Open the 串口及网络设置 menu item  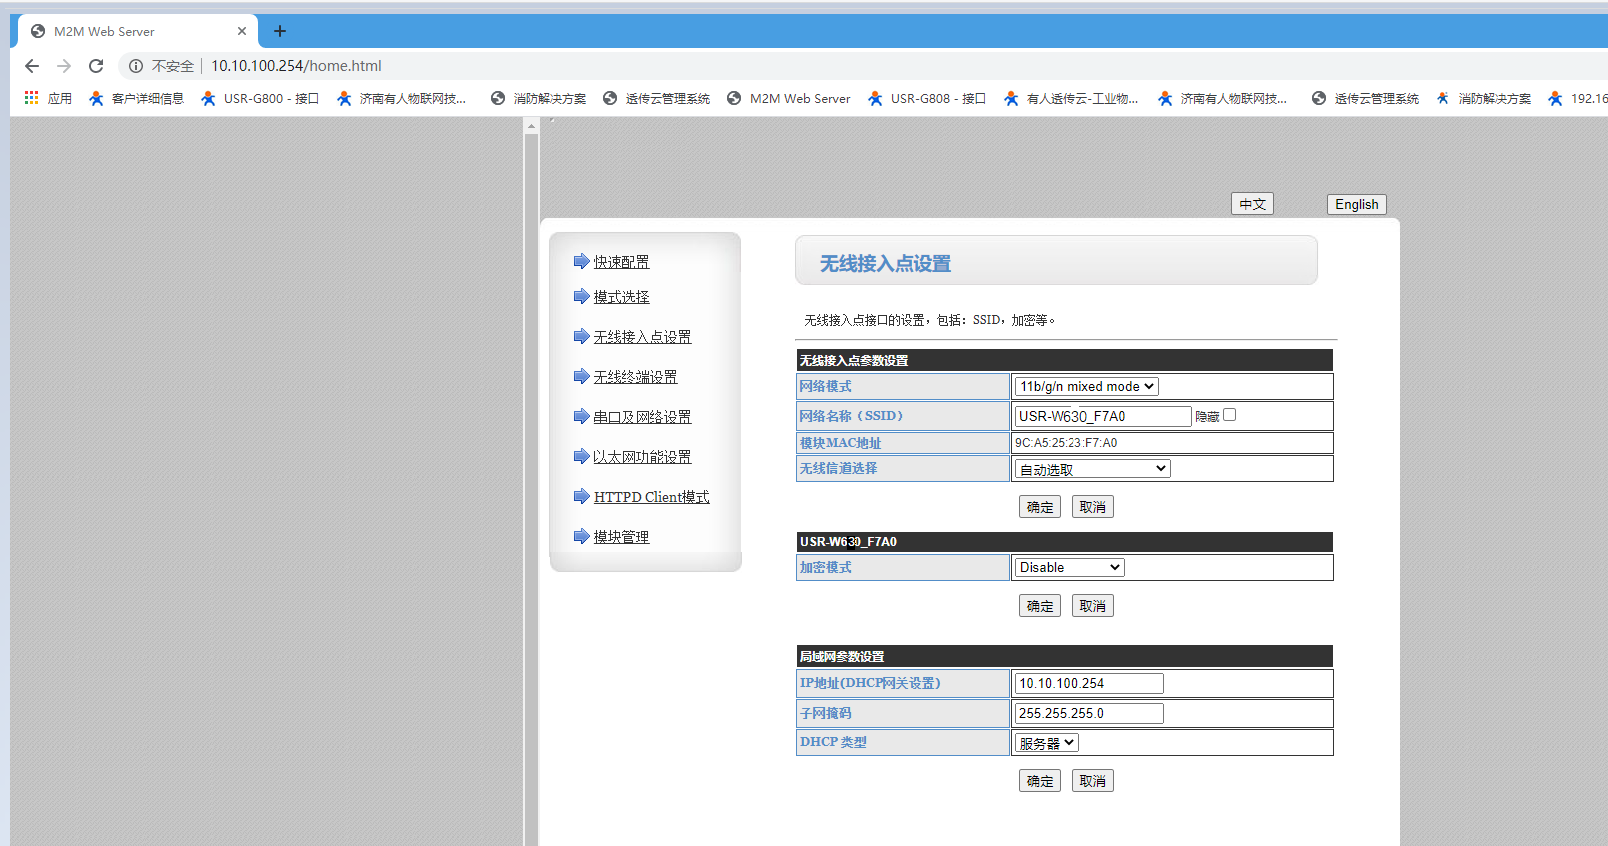(642, 417)
